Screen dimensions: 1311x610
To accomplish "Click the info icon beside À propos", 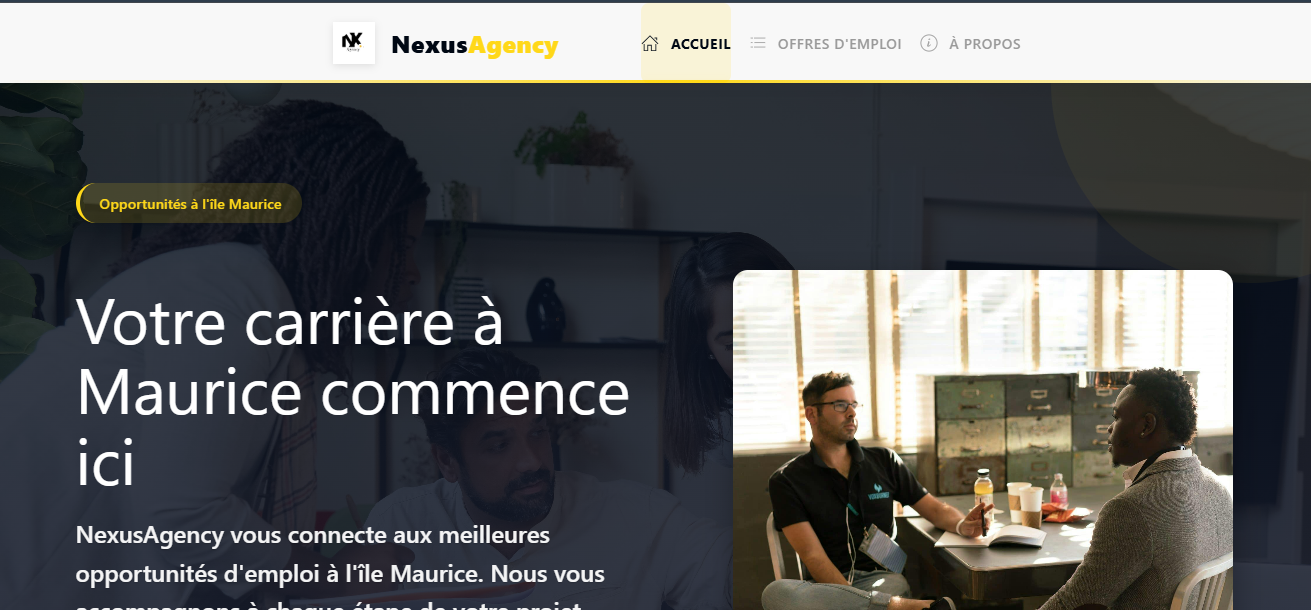I will pos(929,43).
